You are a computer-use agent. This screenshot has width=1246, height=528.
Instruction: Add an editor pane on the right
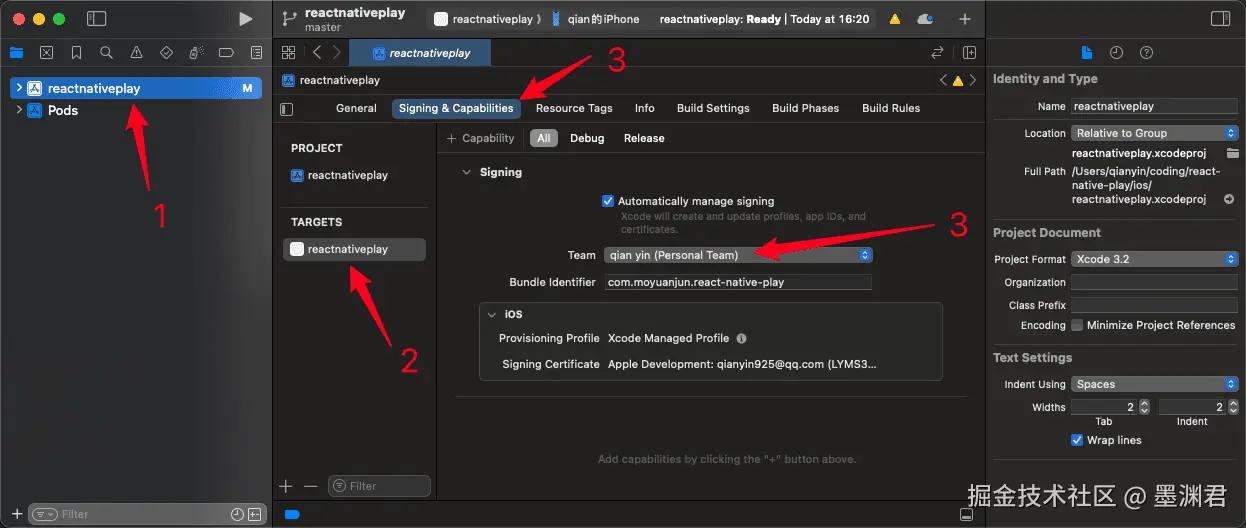click(x=969, y=52)
